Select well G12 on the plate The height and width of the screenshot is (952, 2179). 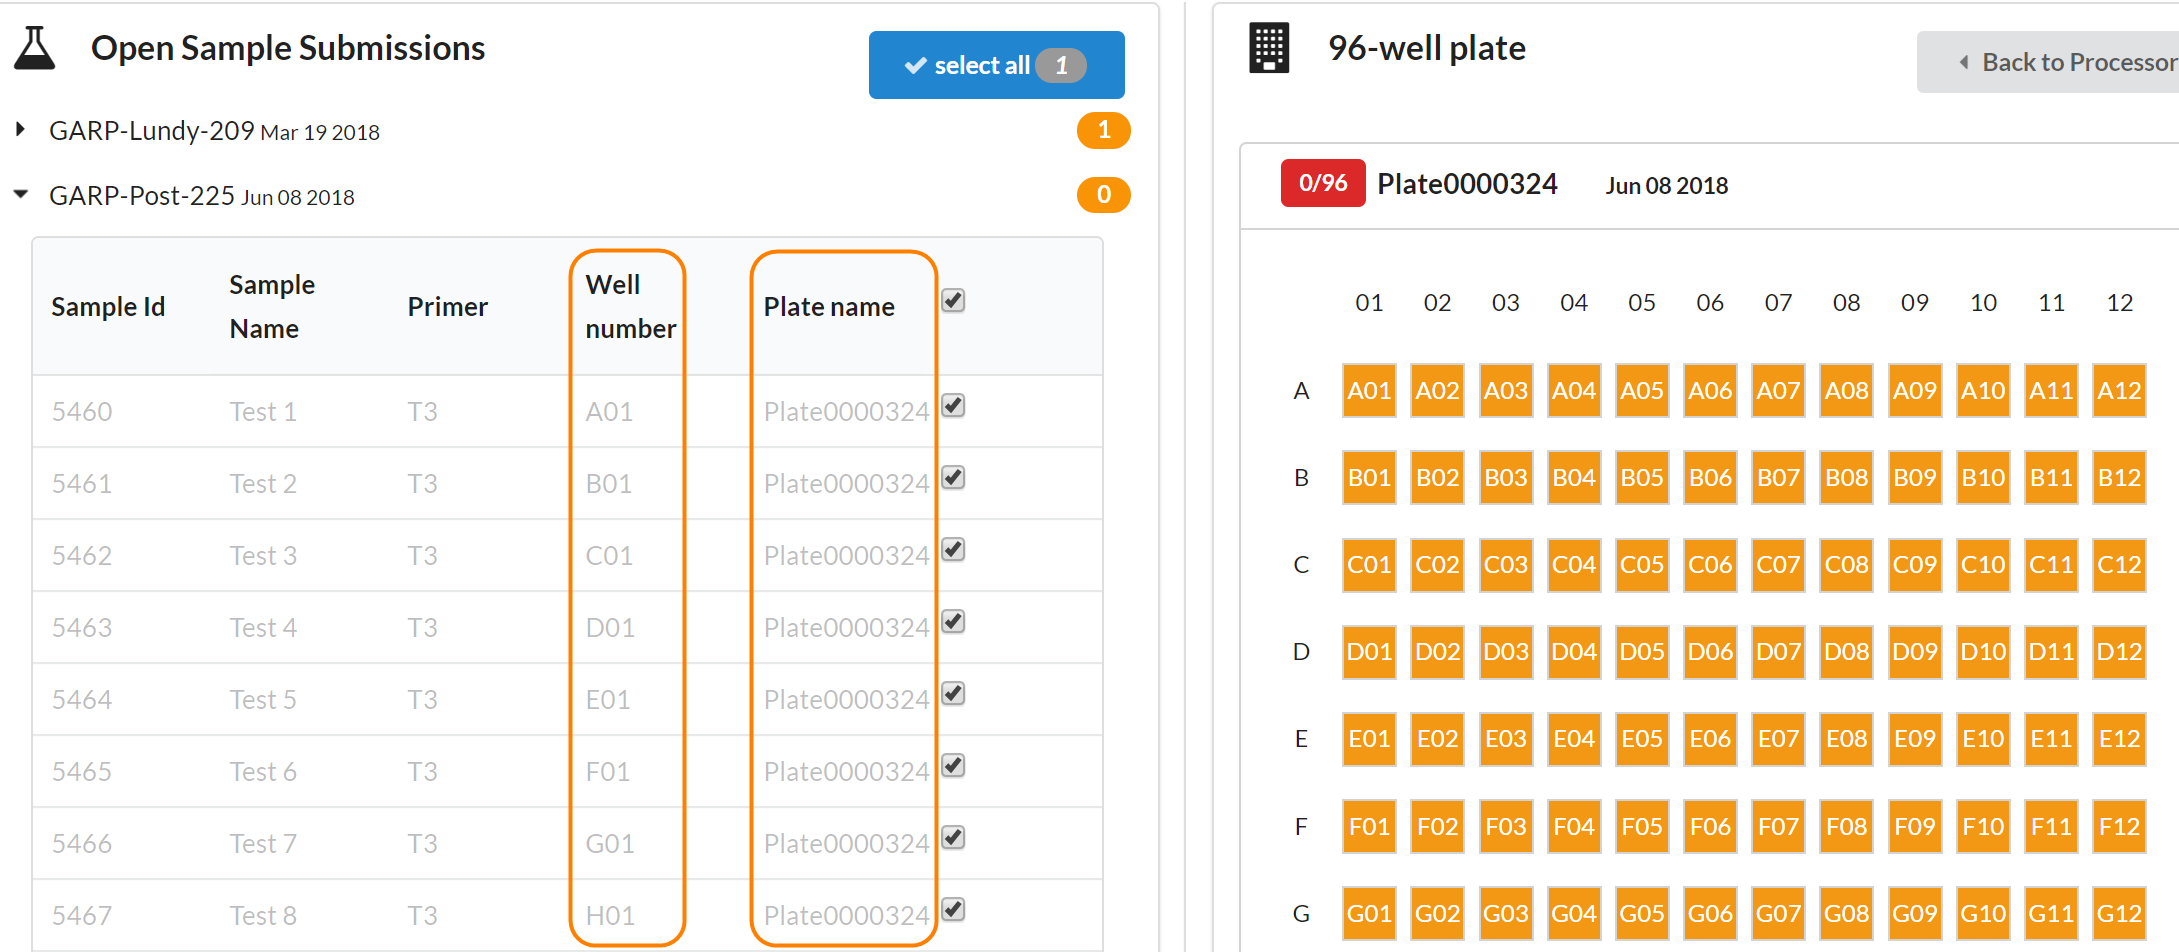pyautogui.click(x=2118, y=913)
